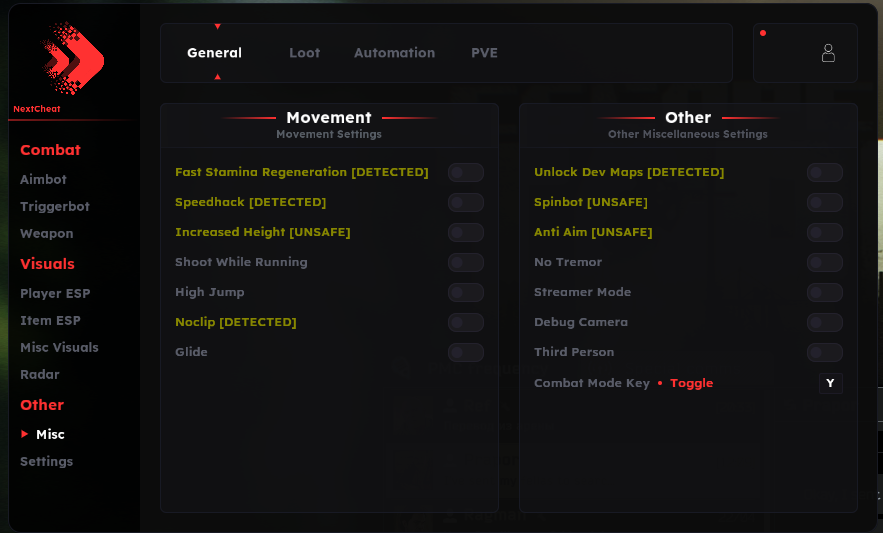
Task: Open the Automation tab
Action: (394, 53)
